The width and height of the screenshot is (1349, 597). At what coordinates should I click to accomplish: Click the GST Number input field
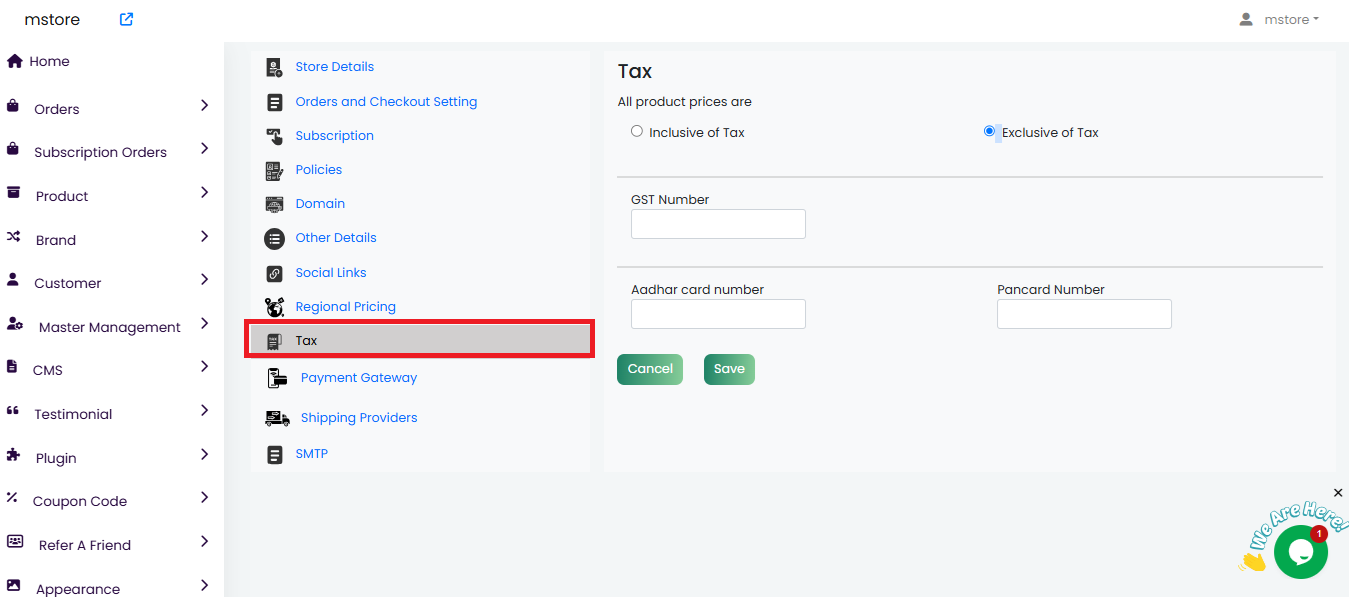coord(718,224)
